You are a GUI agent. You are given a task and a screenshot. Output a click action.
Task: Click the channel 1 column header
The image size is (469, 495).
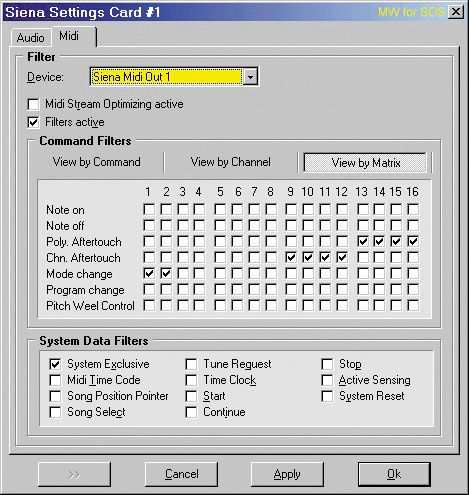coord(148,192)
